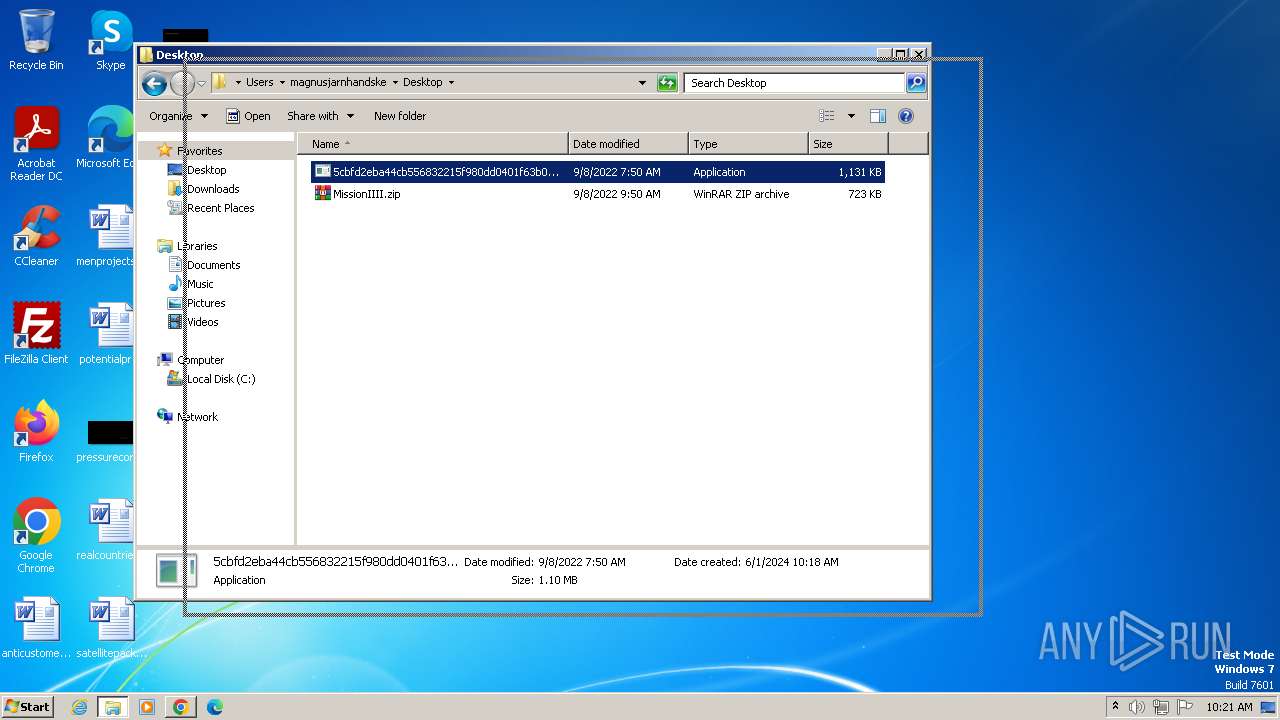
Task: Select Network in the navigation pane
Action: [197, 417]
